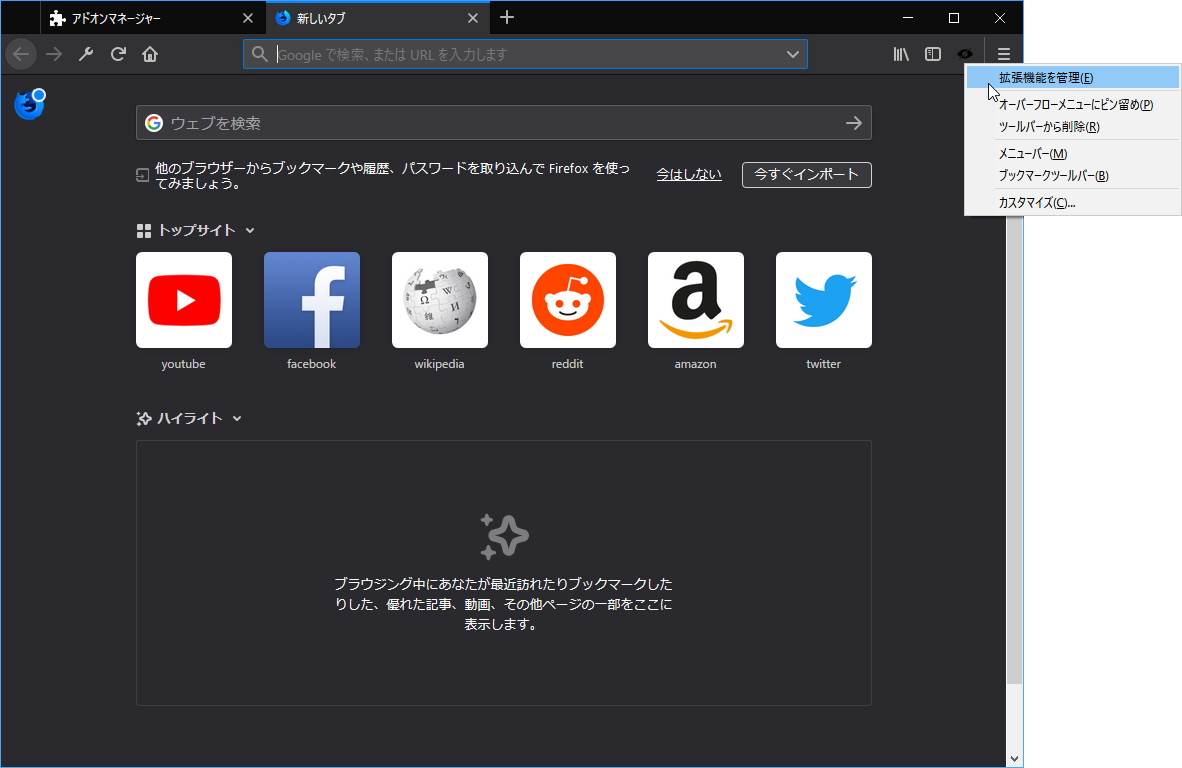Click the 今すぐインポート button
This screenshot has height=768, width=1182.
pos(806,174)
